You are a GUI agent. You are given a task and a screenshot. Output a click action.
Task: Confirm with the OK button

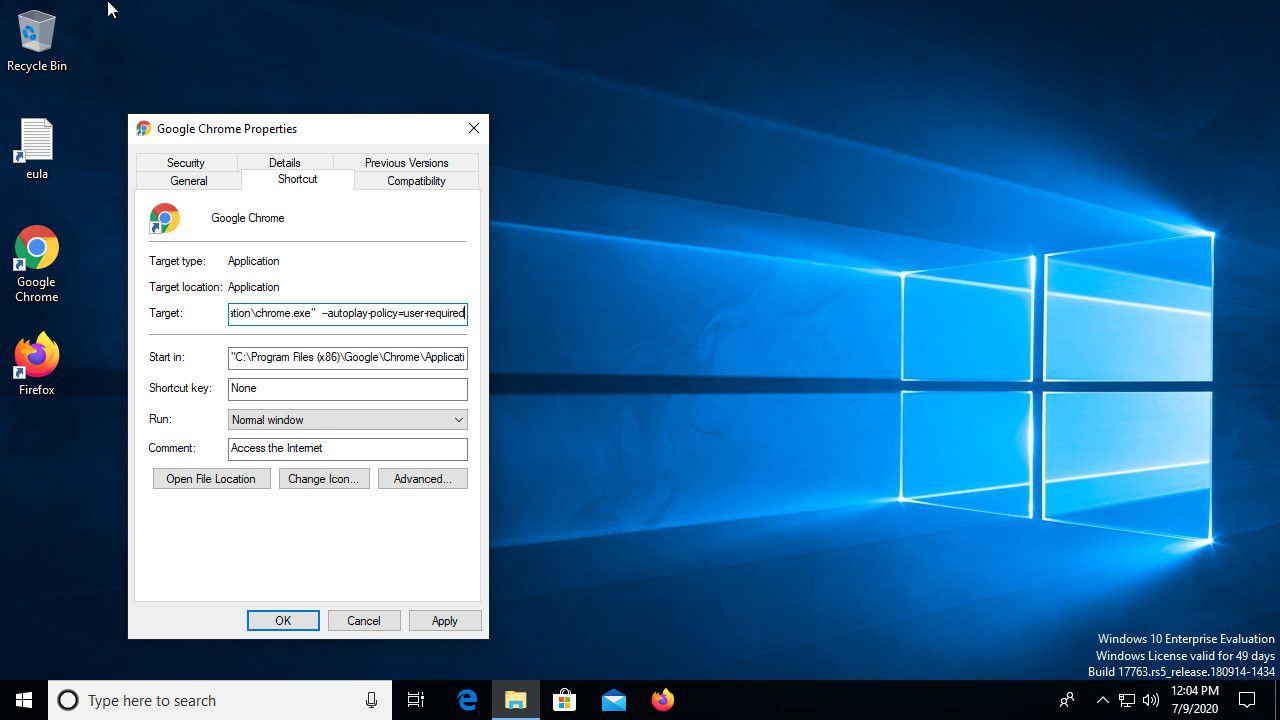pos(283,621)
